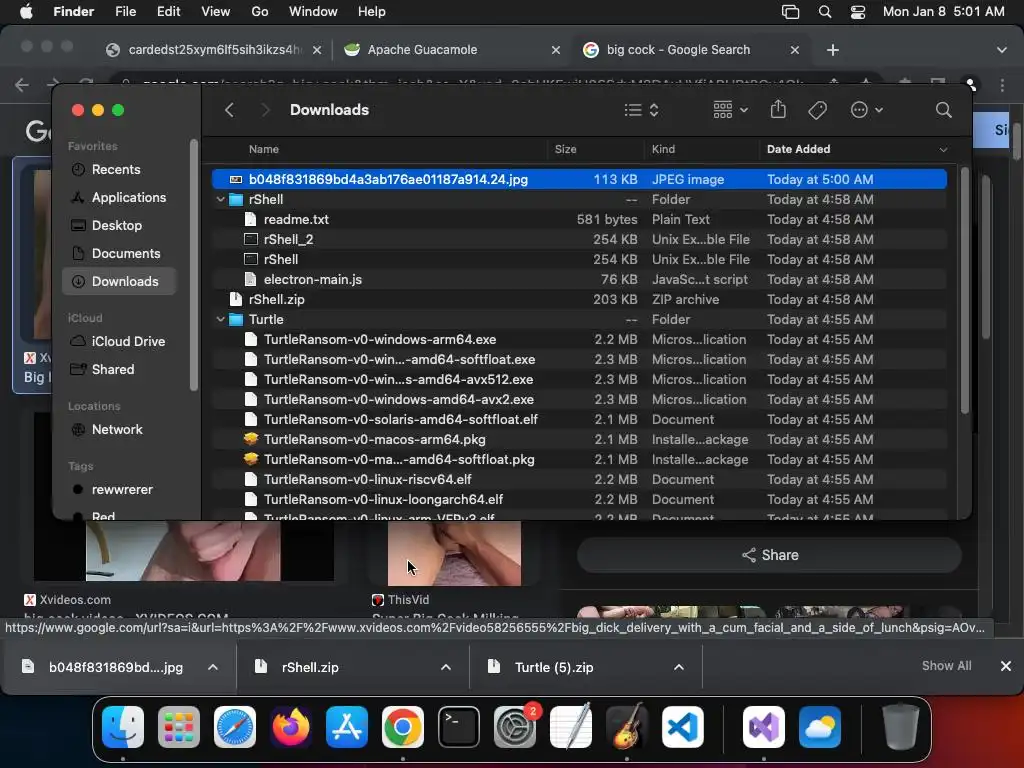Image resolution: width=1024 pixels, height=768 pixels.
Task: Select Downloads in Finder sidebar
Action: point(120,281)
